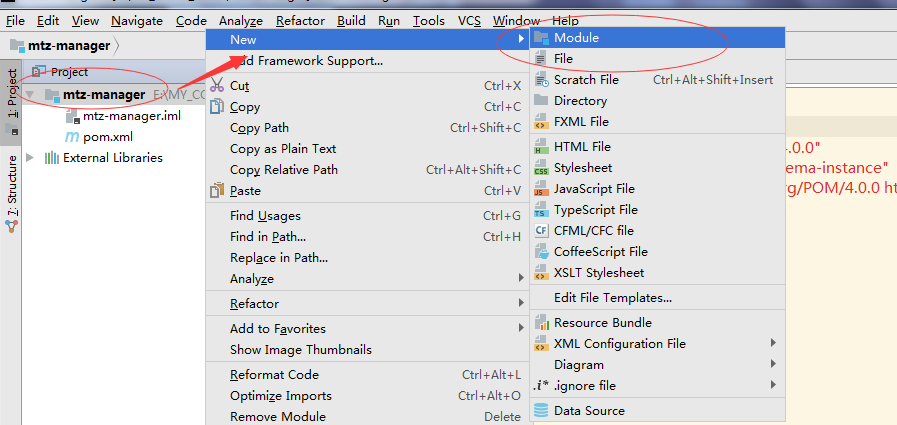The width and height of the screenshot is (897, 425).
Task: Collapse the mtz-manager project tree node
Action: pos(30,95)
